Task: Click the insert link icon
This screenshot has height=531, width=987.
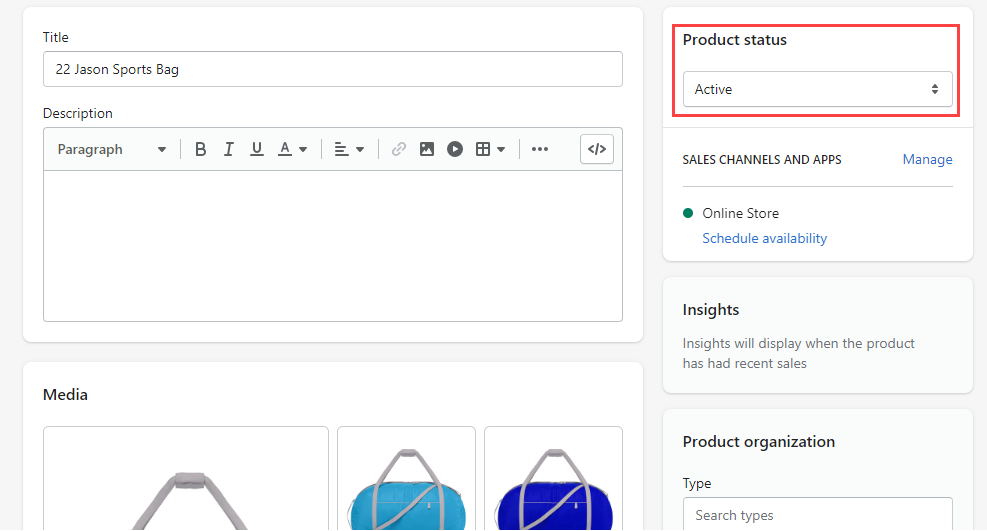Action: (399, 149)
